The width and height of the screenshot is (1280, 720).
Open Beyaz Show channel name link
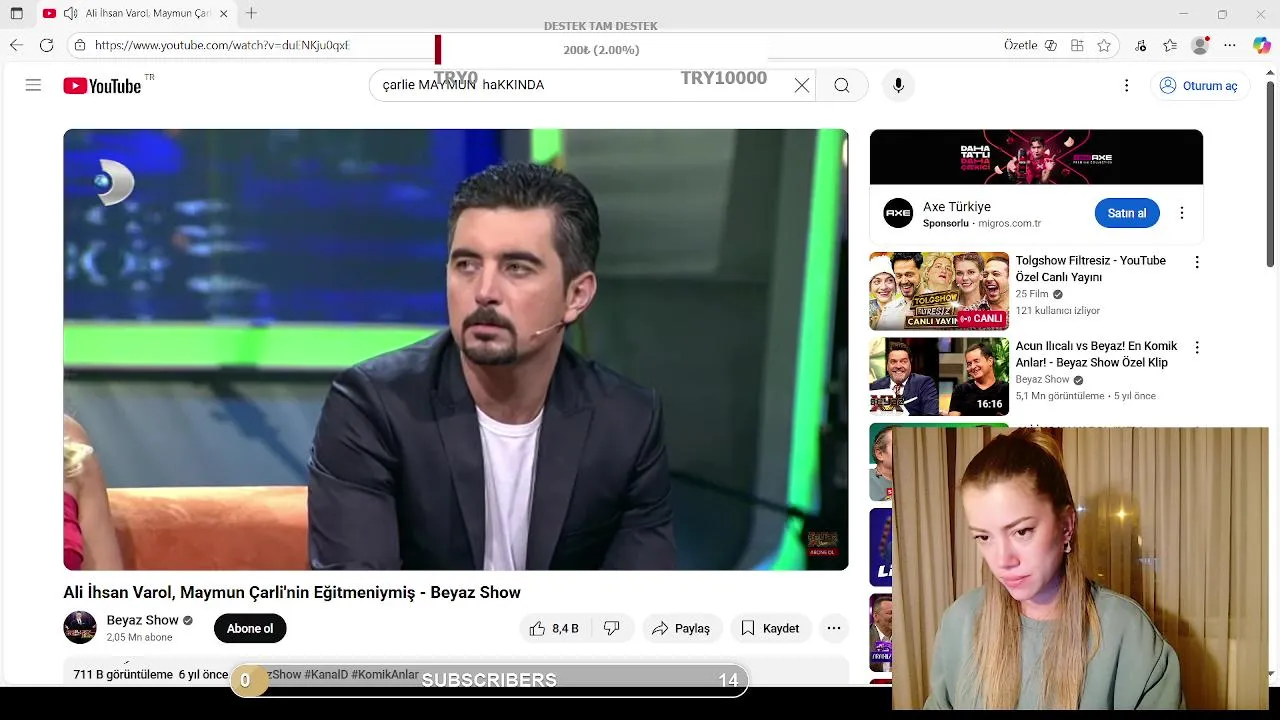click(x=143, y=620)
